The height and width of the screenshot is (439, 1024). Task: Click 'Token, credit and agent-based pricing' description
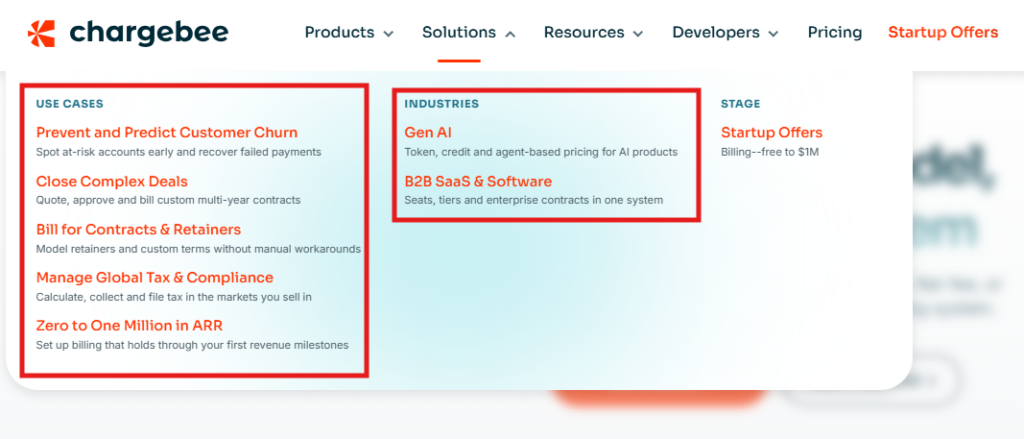(541, 152)
